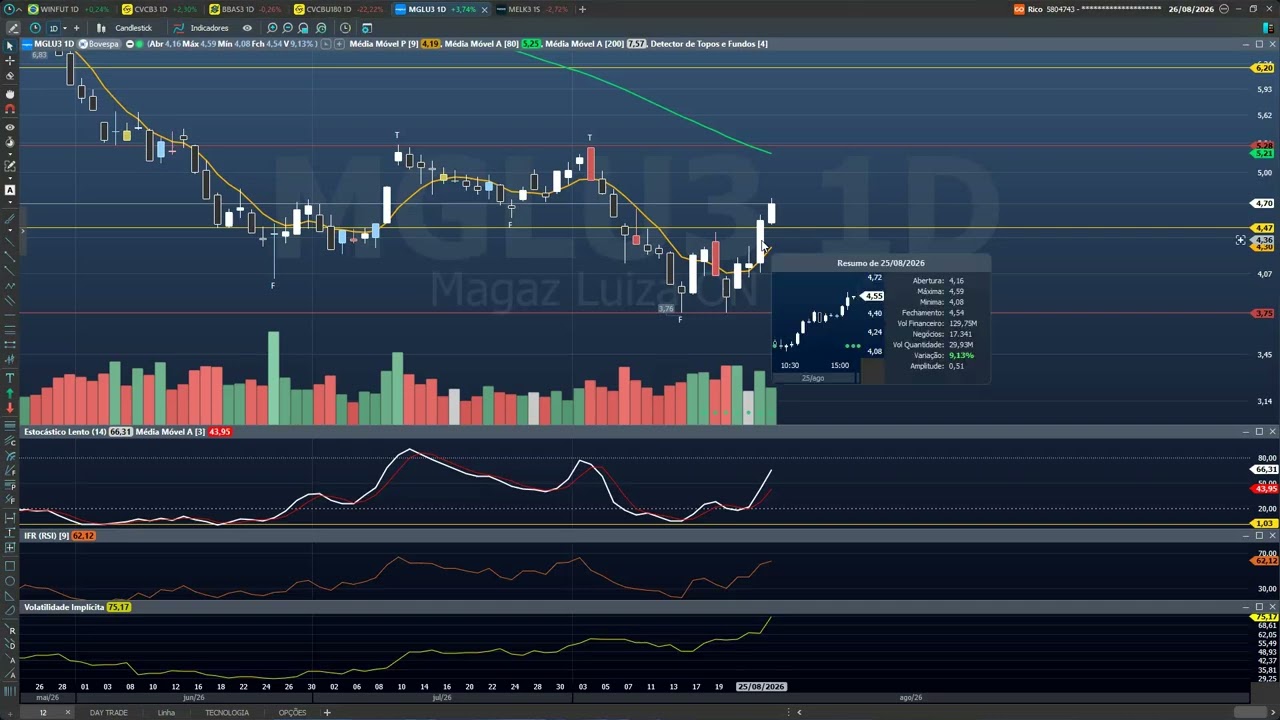The image size is (1280, 720).
Task: Close the Volatilidade Implícita panel
Action: pyautogui.click(x=1272, y=607)
